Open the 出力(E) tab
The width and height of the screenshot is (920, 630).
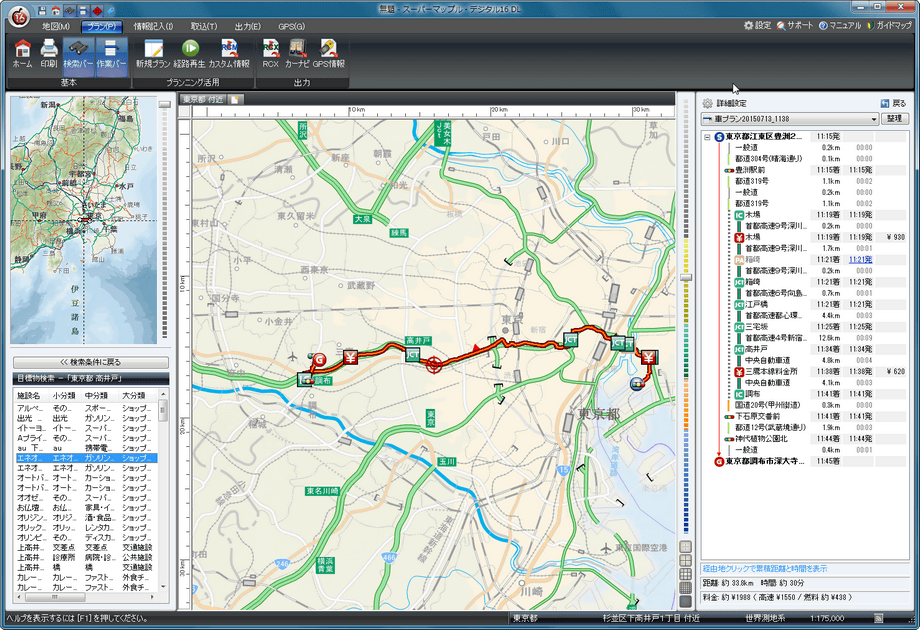click(x=248, y=26)
